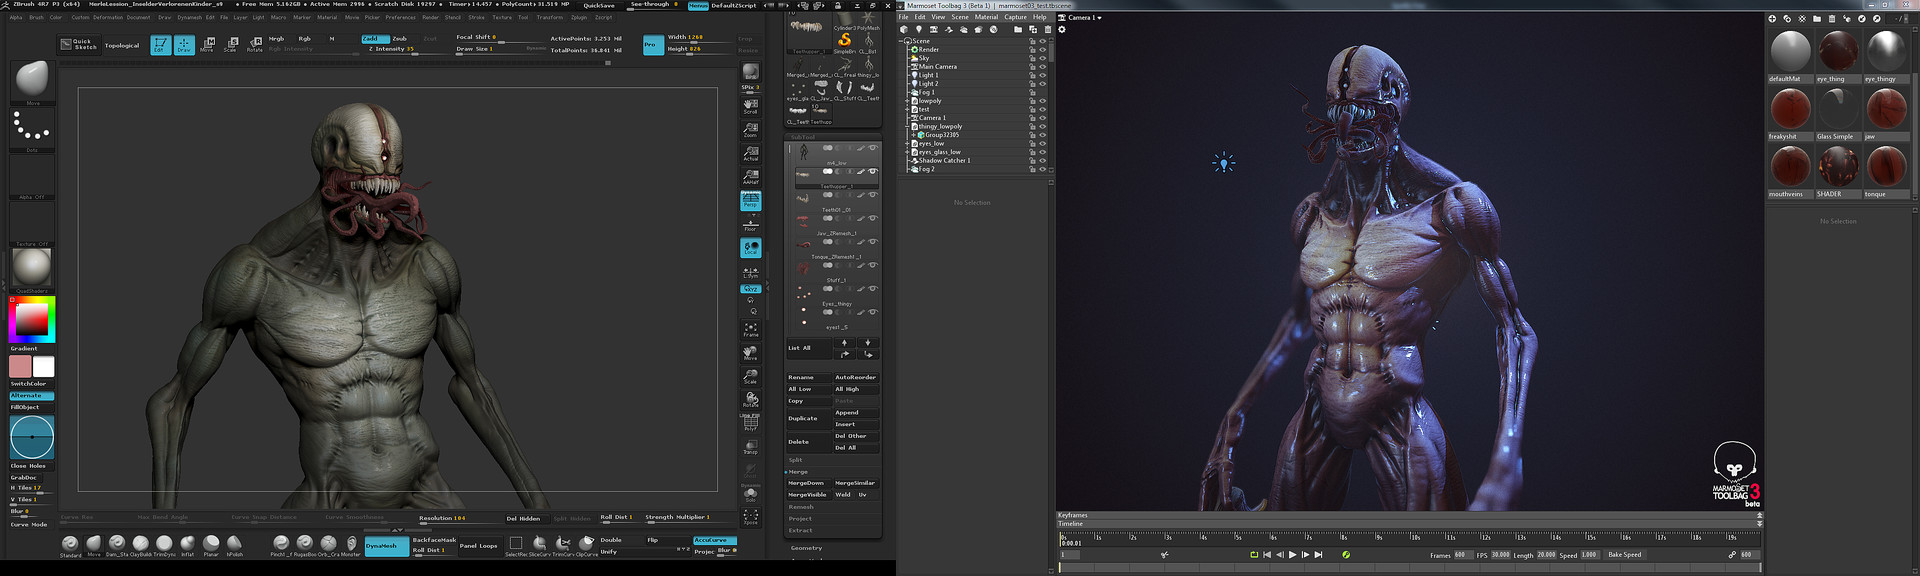Select the Rotate transform icon in ZBrush toolbar
Viewport: 1920px width, 576px height.
(x=255, y=45)
